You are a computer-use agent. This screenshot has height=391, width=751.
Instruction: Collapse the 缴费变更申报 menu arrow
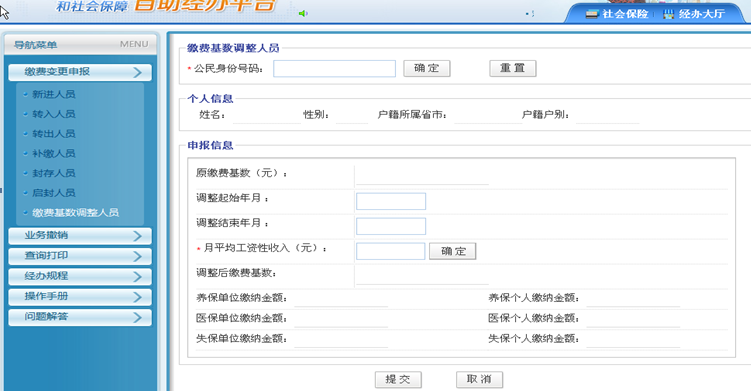click(x=137, y=72)
